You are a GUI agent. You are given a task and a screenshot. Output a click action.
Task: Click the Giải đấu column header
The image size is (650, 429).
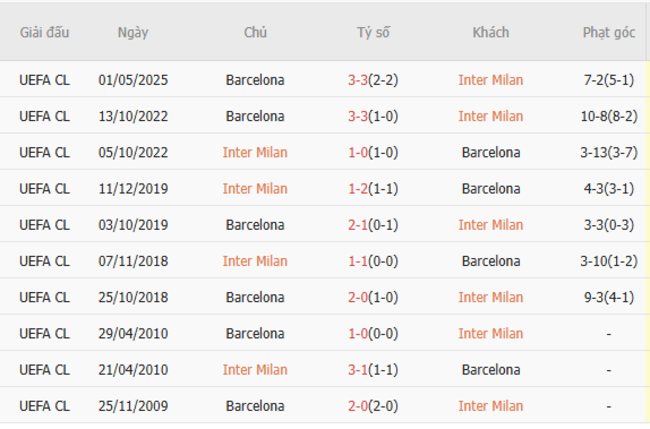[x=44, y=32]
